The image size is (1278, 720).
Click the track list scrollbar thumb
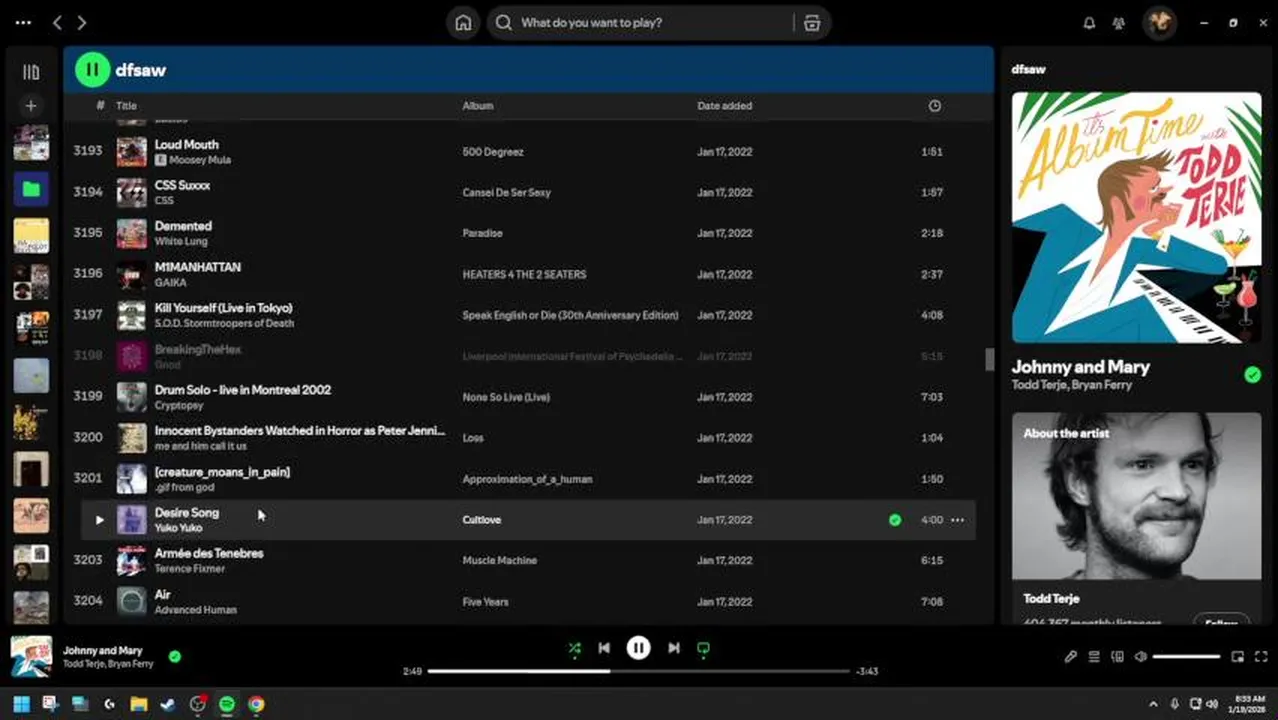tap(989, 359)
